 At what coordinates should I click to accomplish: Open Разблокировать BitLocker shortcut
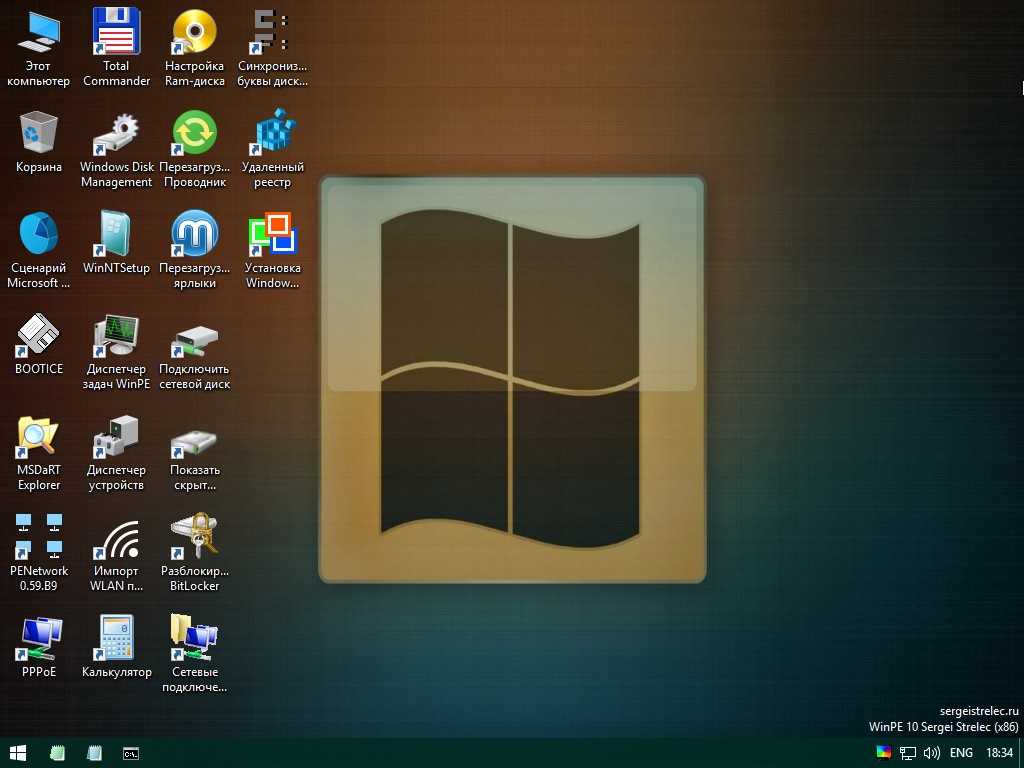[x=194, y=537]
